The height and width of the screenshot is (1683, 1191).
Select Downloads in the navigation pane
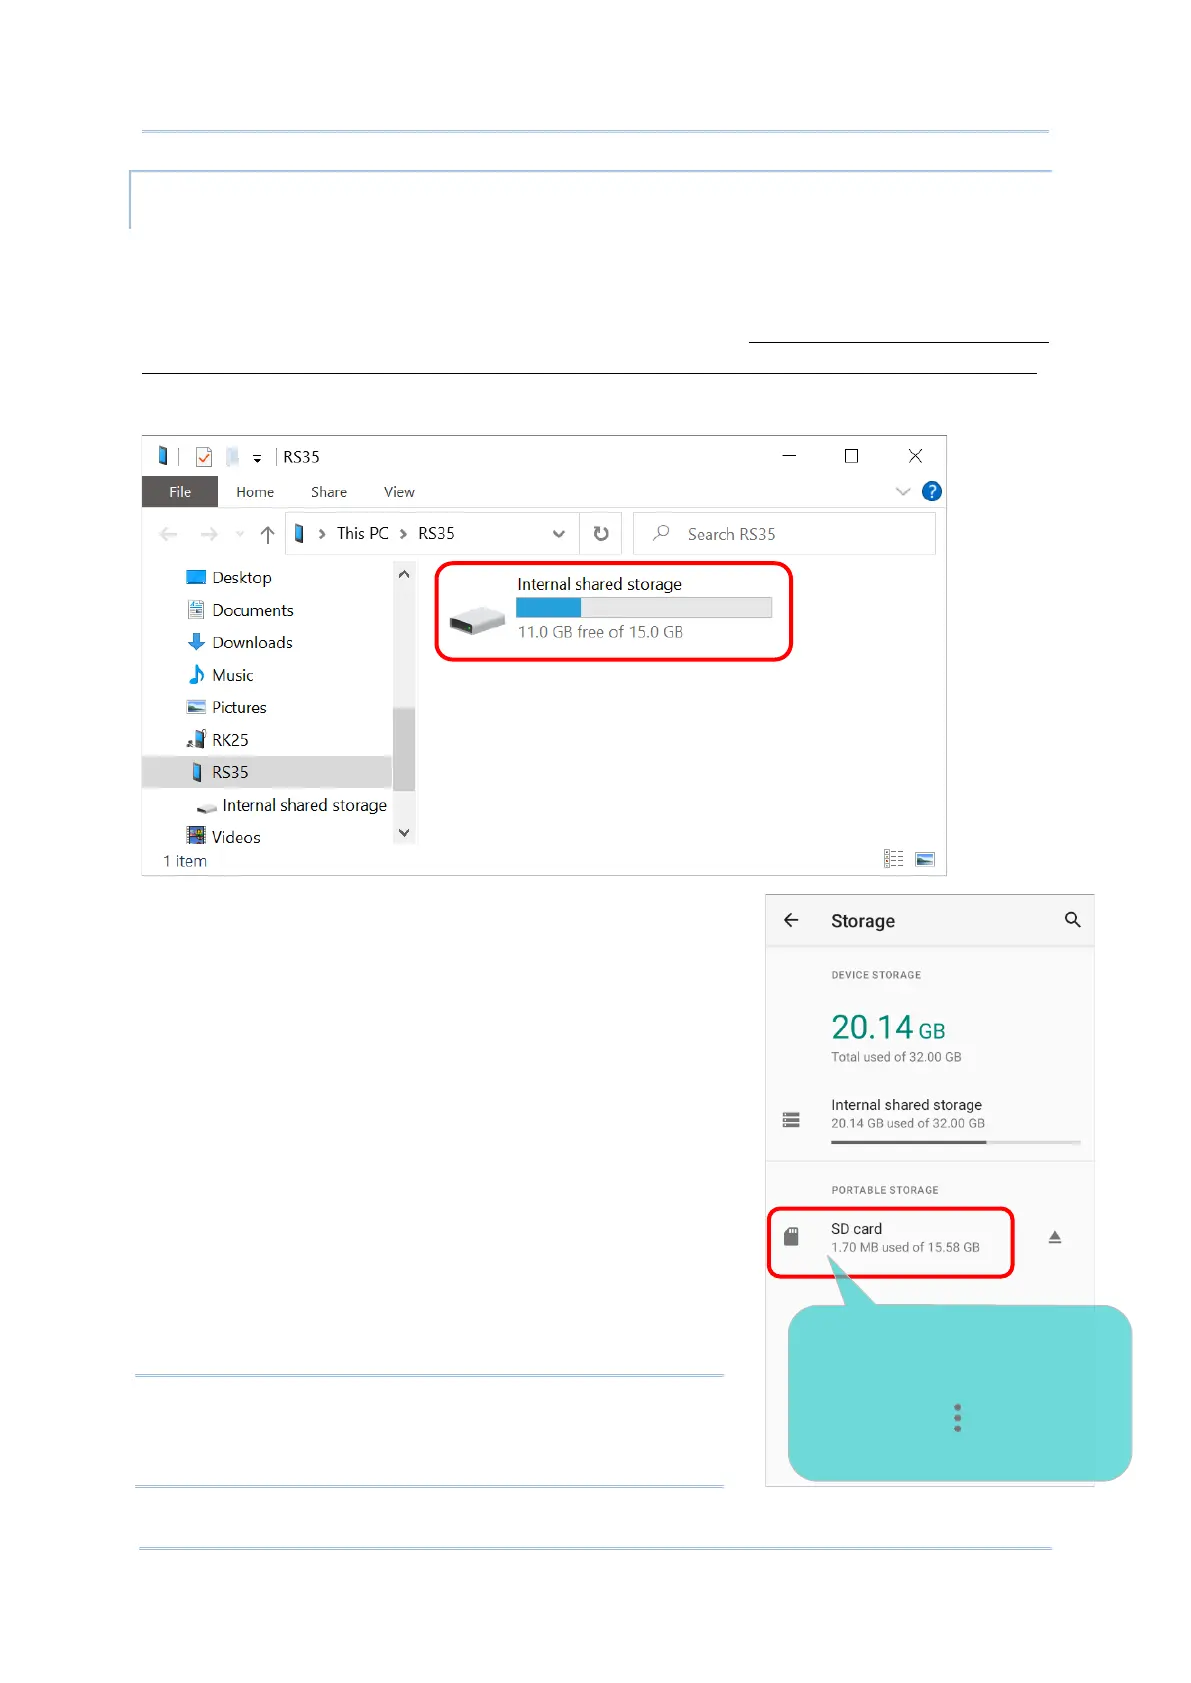tap(240, 642)
